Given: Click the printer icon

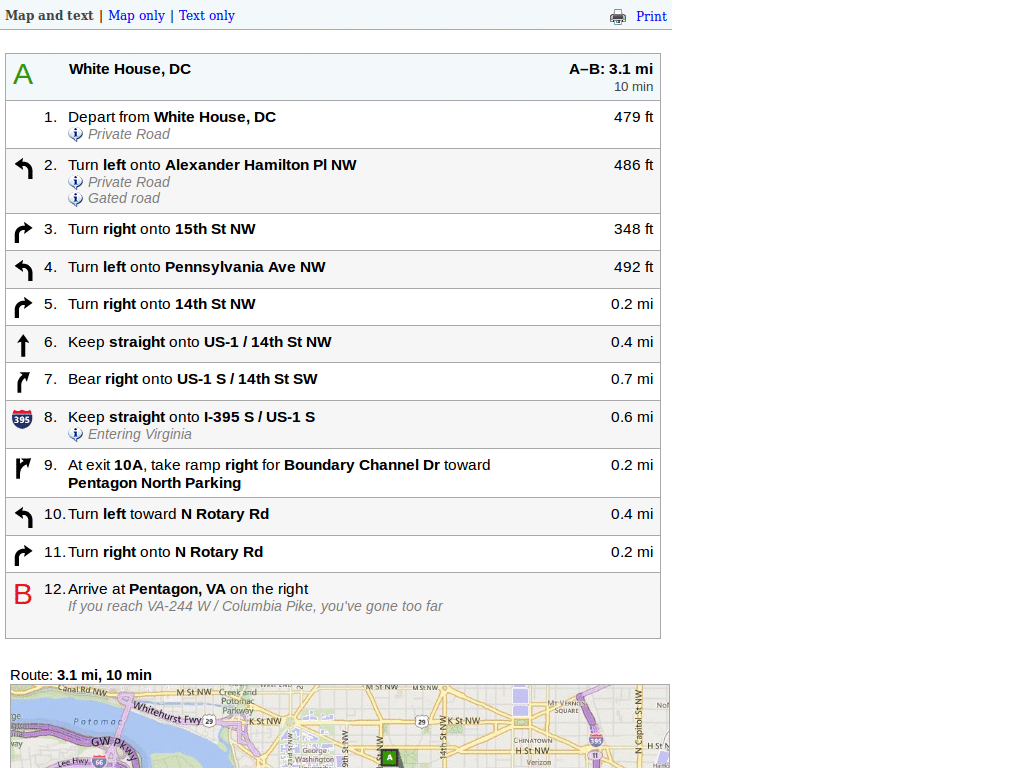Looking at the screenshot, I should click(x=618, y=17).
